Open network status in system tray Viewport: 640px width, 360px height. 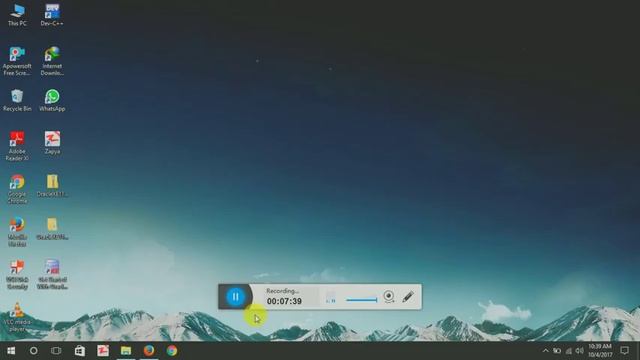569,351
